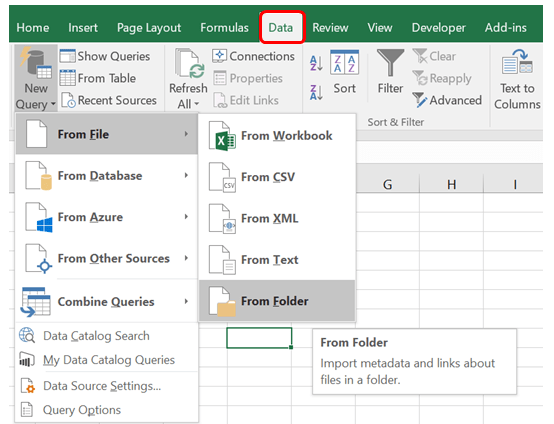The width and height of the screenshot is (554, 424).
Task: Click the Show Queries icon
Action: click(67, 56)
